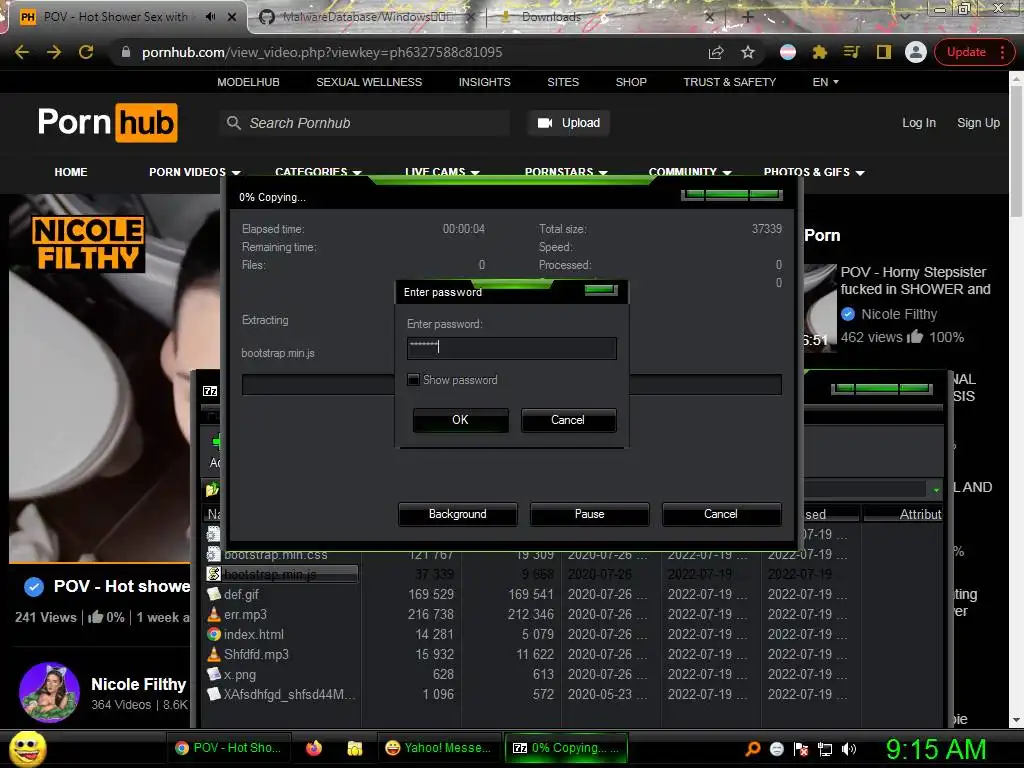
Task: Click the address bar URL
Action: point(322,52)
